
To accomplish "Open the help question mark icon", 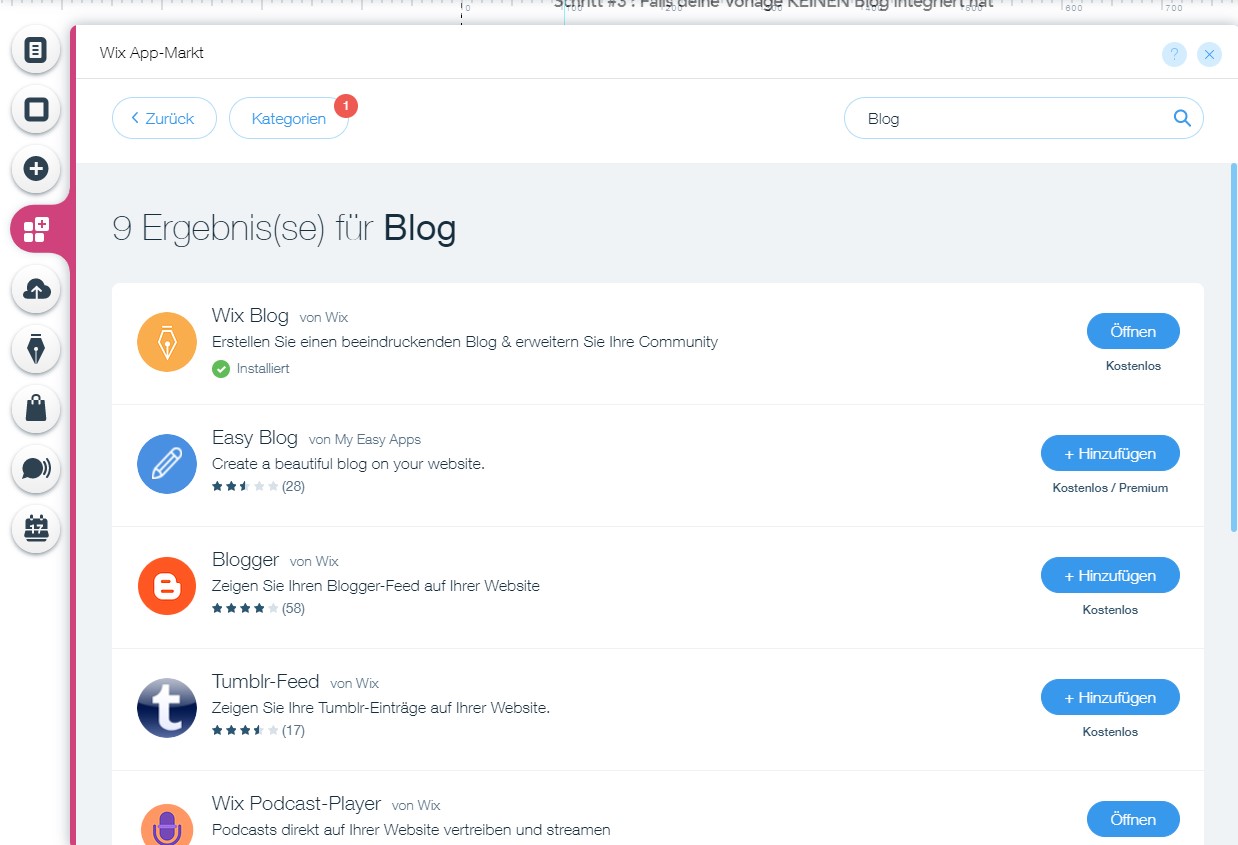I will pyautogui.click(x=1173, y=54).
